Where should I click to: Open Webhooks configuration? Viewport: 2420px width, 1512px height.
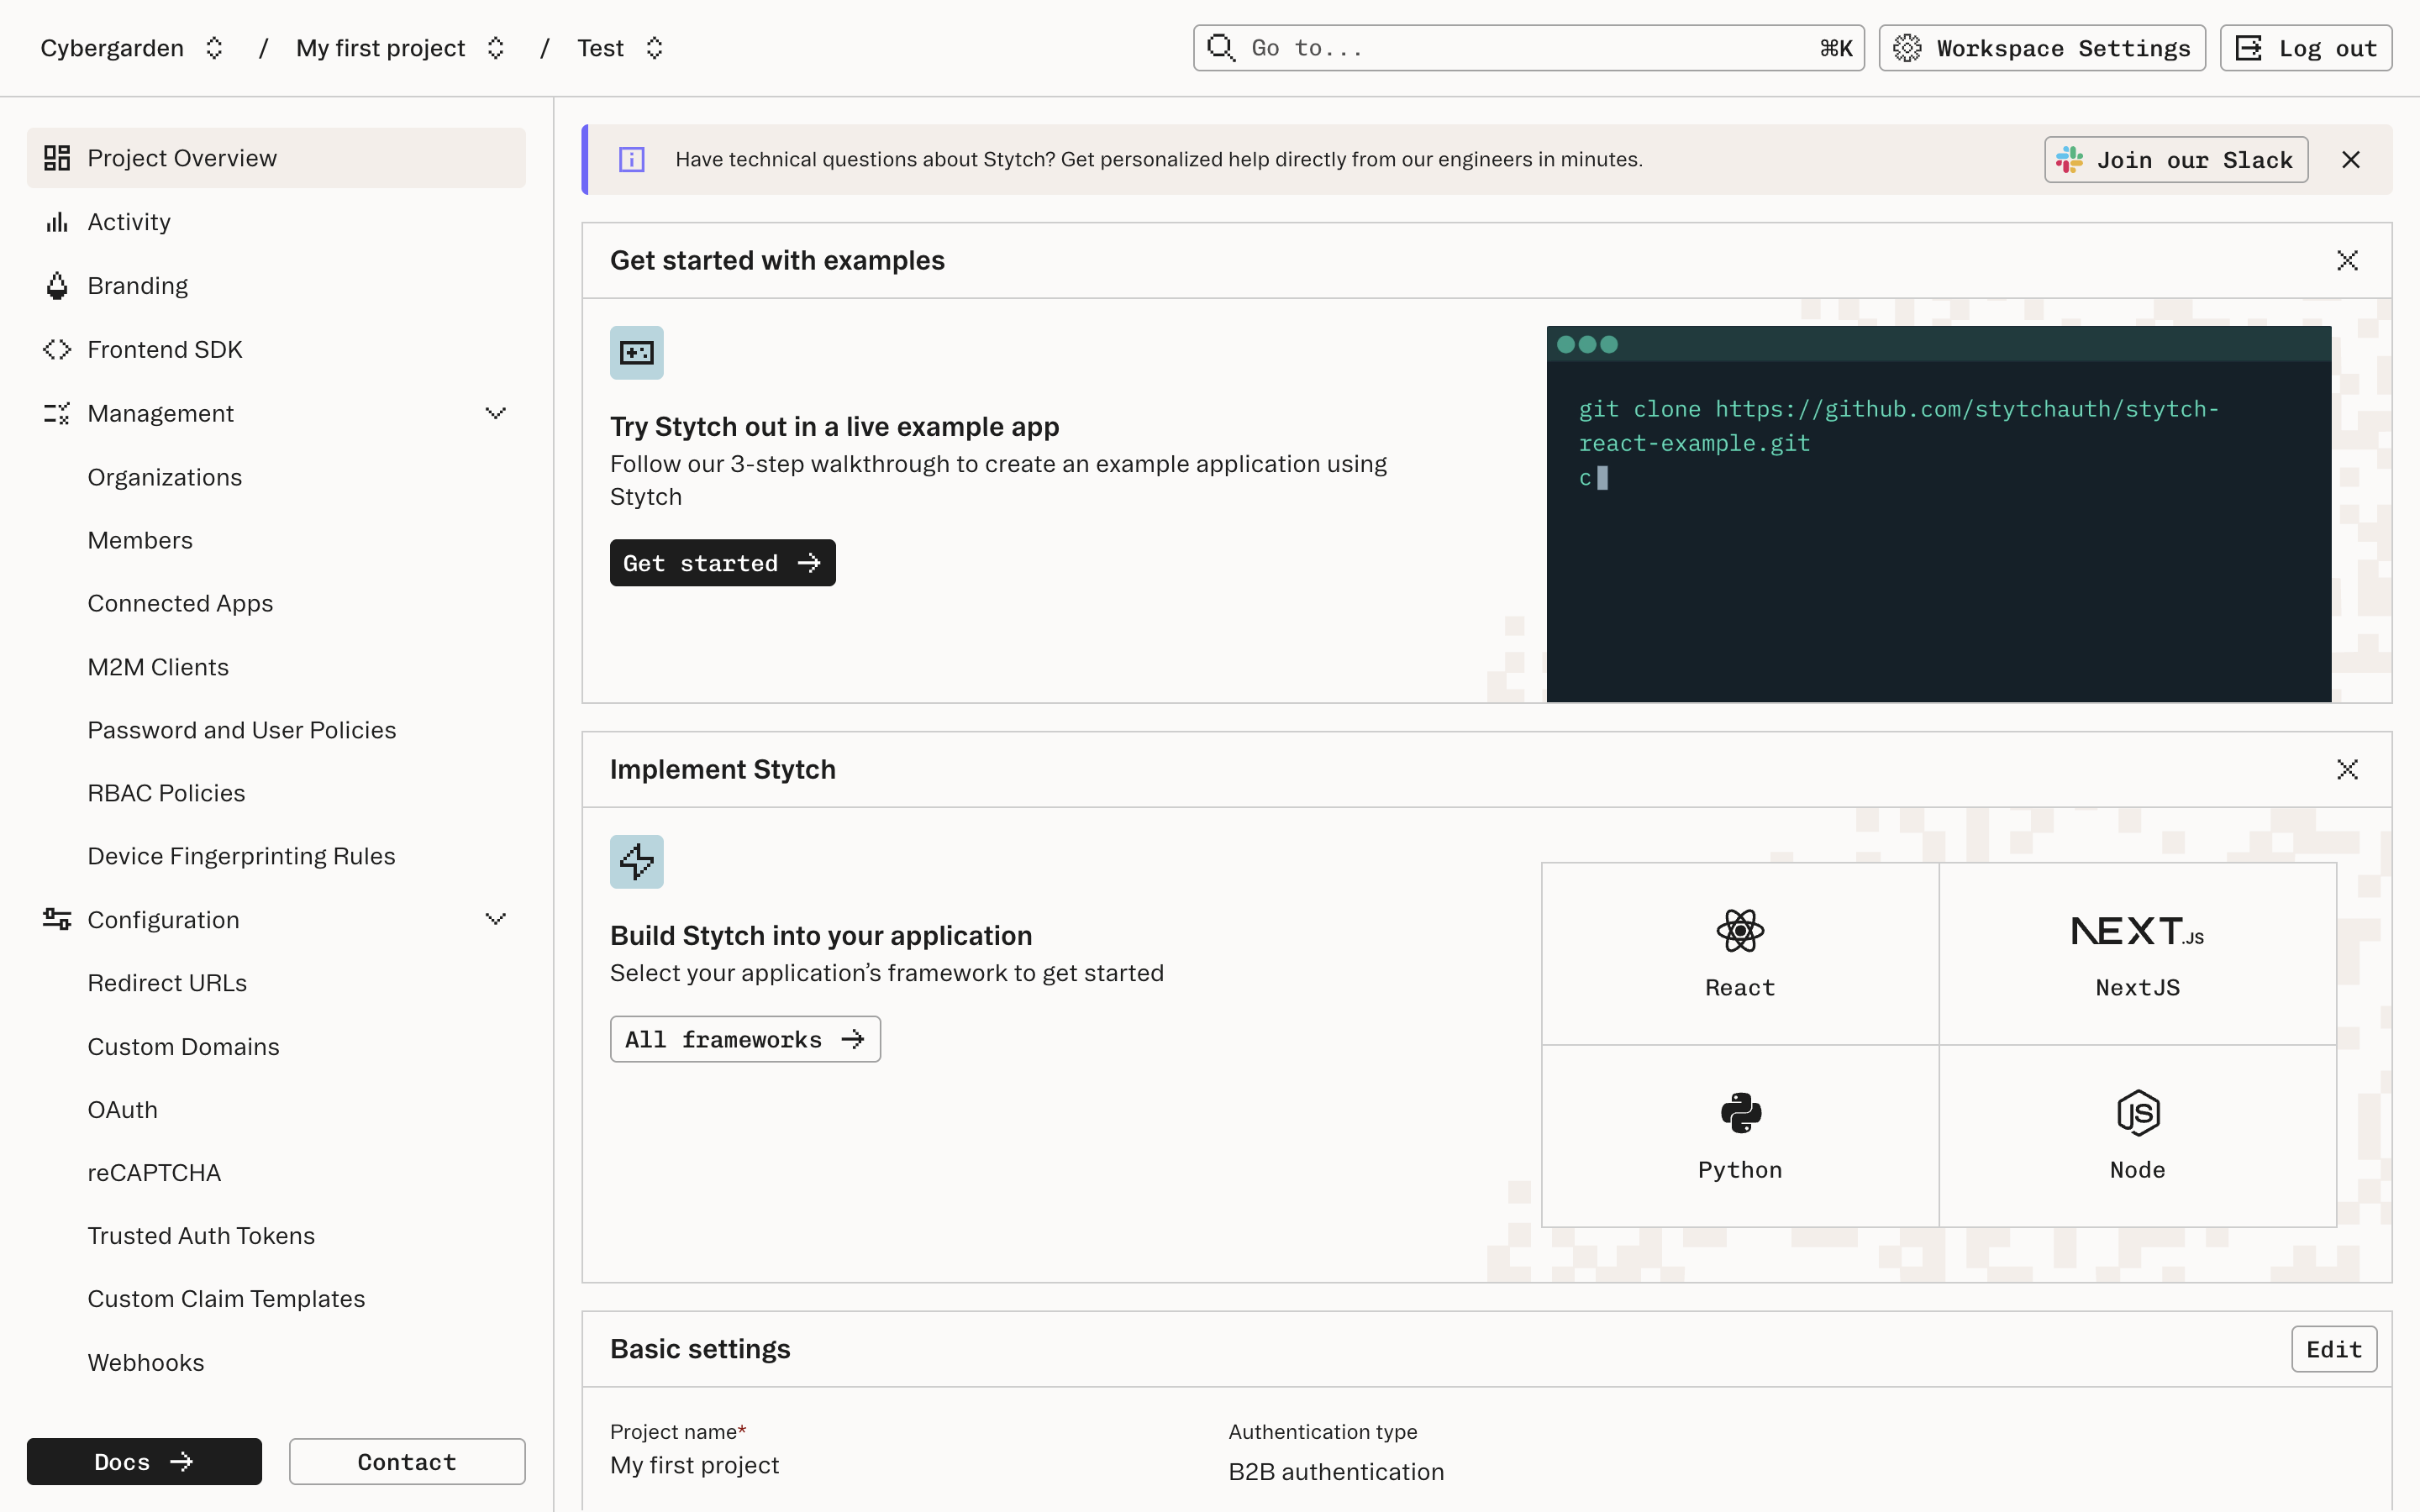pos(146,1363)
